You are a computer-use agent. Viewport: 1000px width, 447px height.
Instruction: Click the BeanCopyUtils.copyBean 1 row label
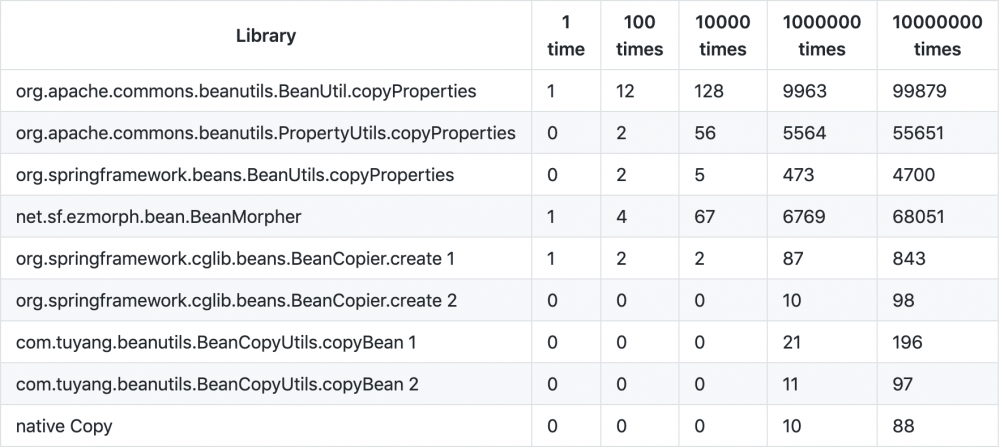[217, 343]
